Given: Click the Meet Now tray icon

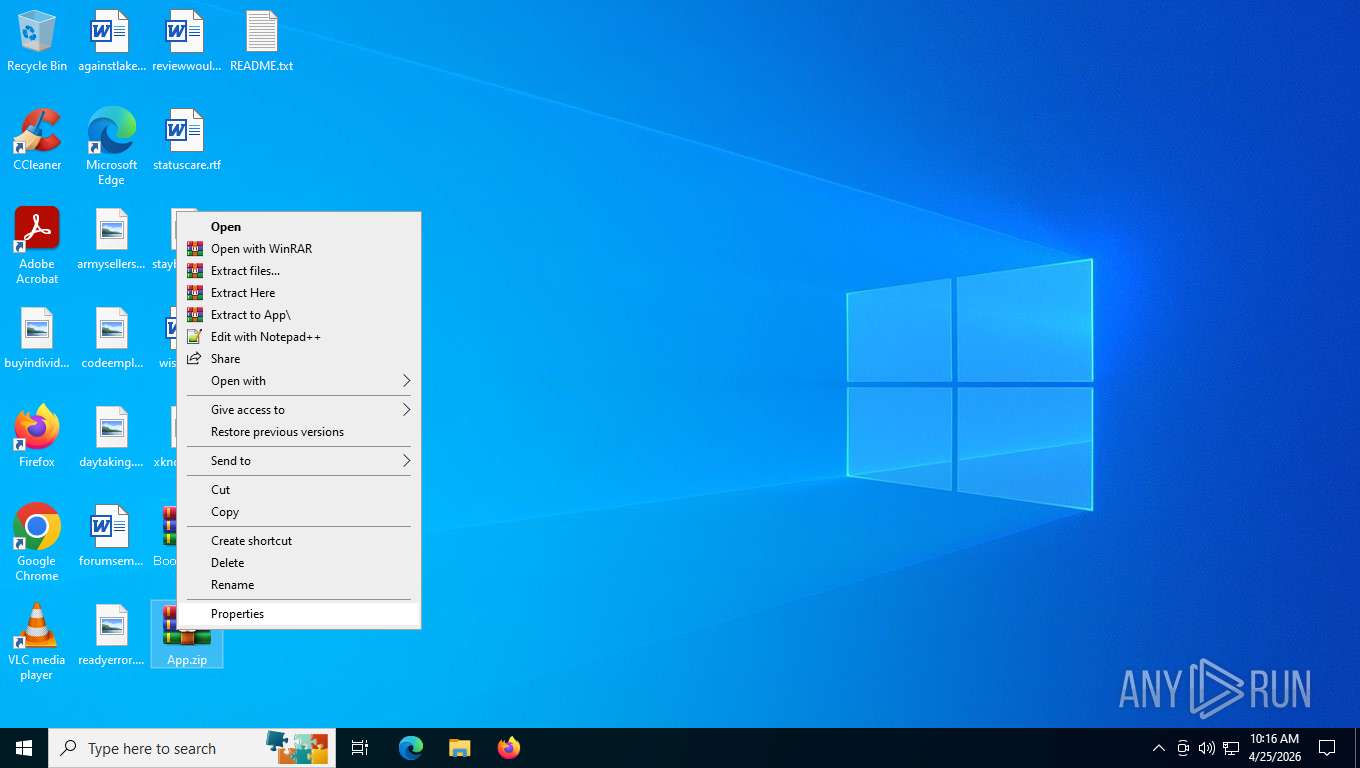Looking at the screenshot, I should tap(1183, 748).
